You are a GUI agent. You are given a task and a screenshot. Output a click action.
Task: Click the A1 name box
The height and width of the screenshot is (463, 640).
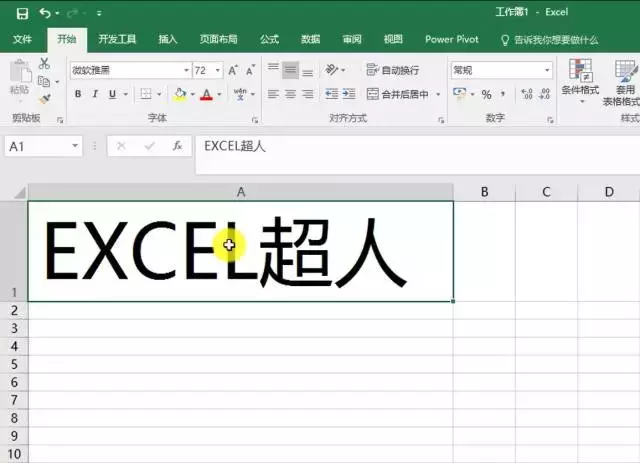point(43,146)
